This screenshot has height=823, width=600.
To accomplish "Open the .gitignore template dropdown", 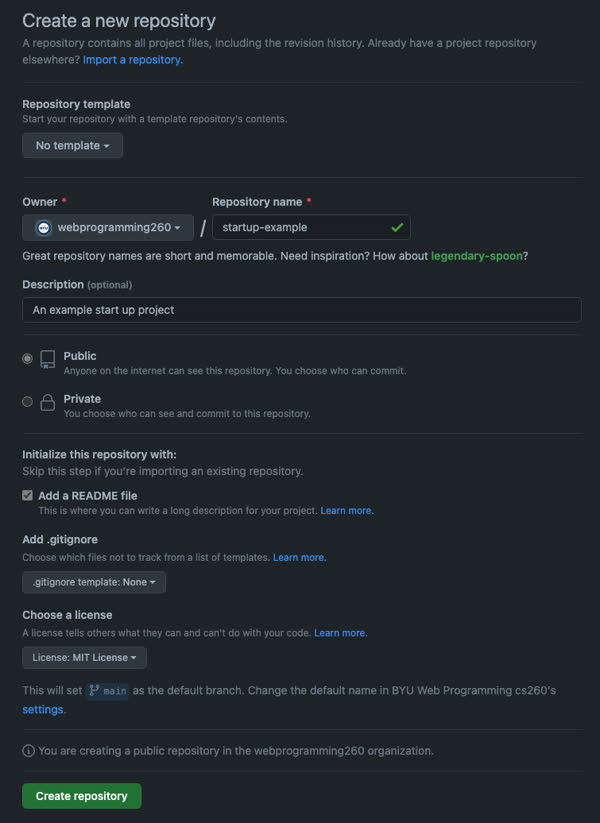I will [x=93, y=582].
